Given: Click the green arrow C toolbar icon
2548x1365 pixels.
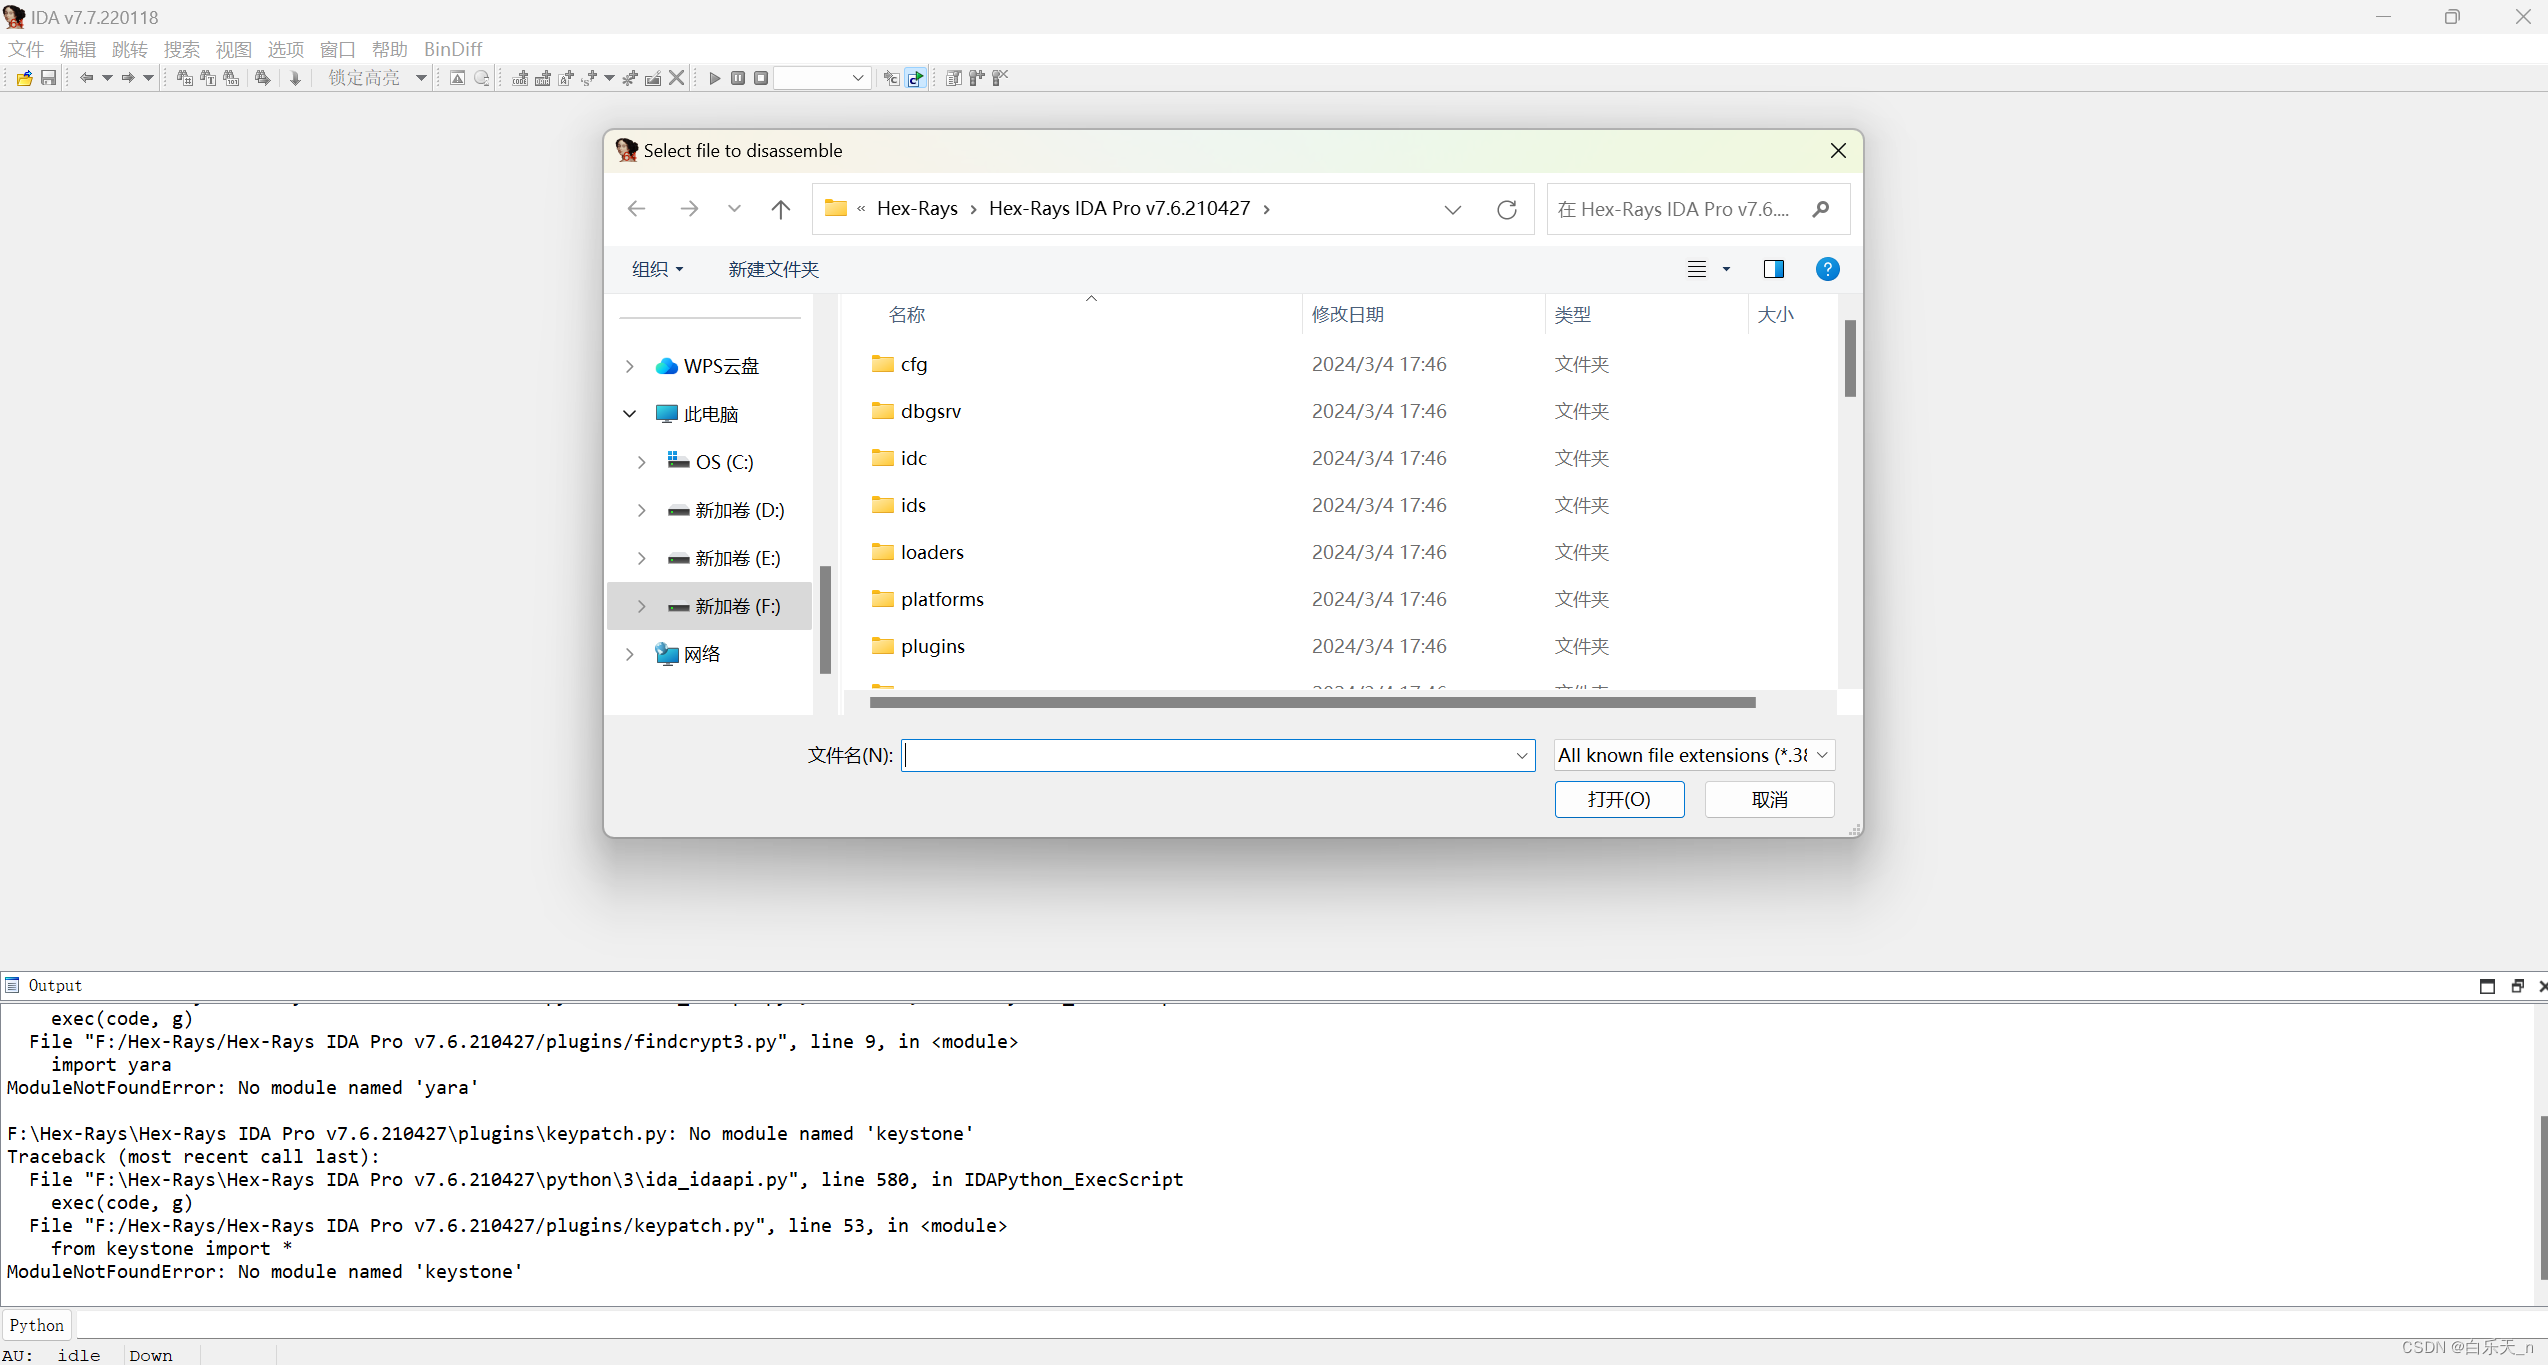Looking at the screenshot, I should 916,78.
